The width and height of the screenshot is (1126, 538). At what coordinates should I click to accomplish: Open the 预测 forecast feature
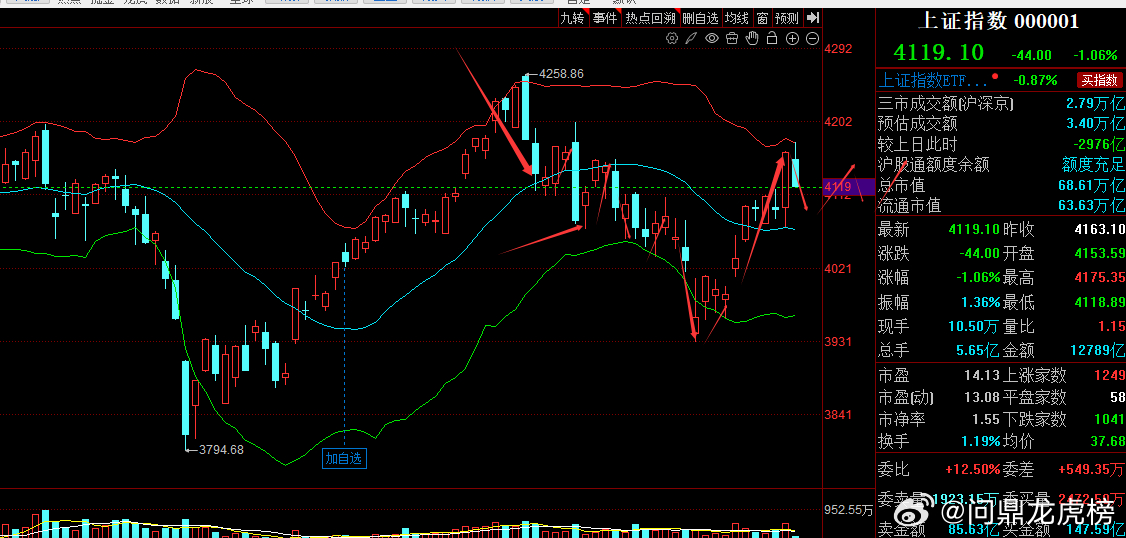coord(786,19)
